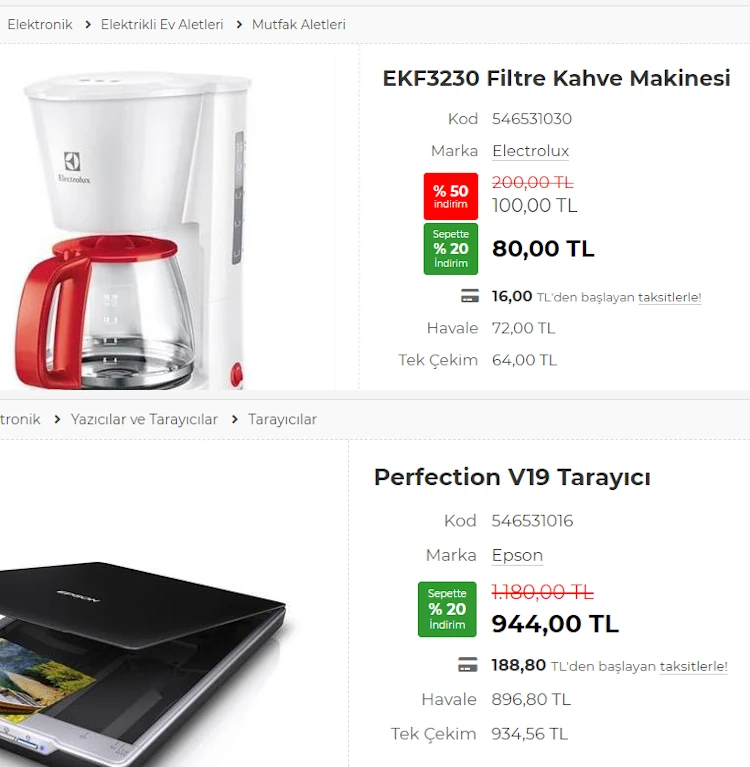
Task: Open the Electrolux brand link
Action: [530, 151]
